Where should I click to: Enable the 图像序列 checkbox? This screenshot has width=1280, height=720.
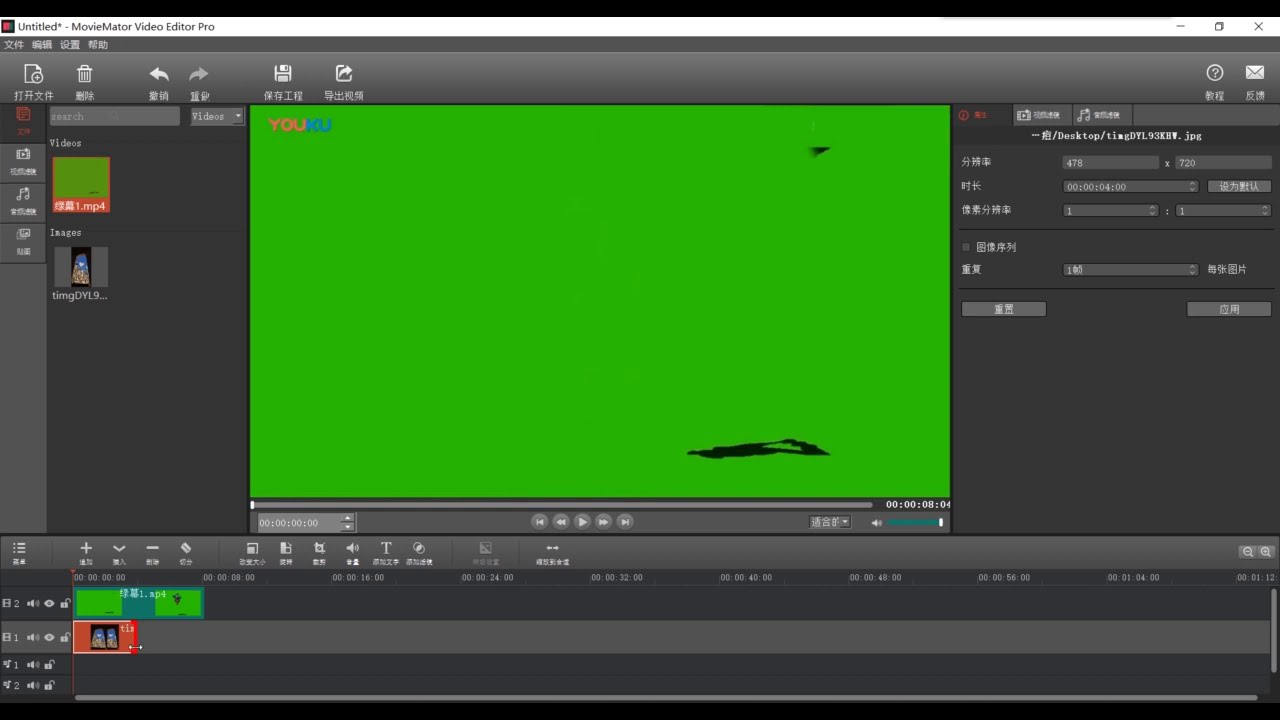coord(966,247)
